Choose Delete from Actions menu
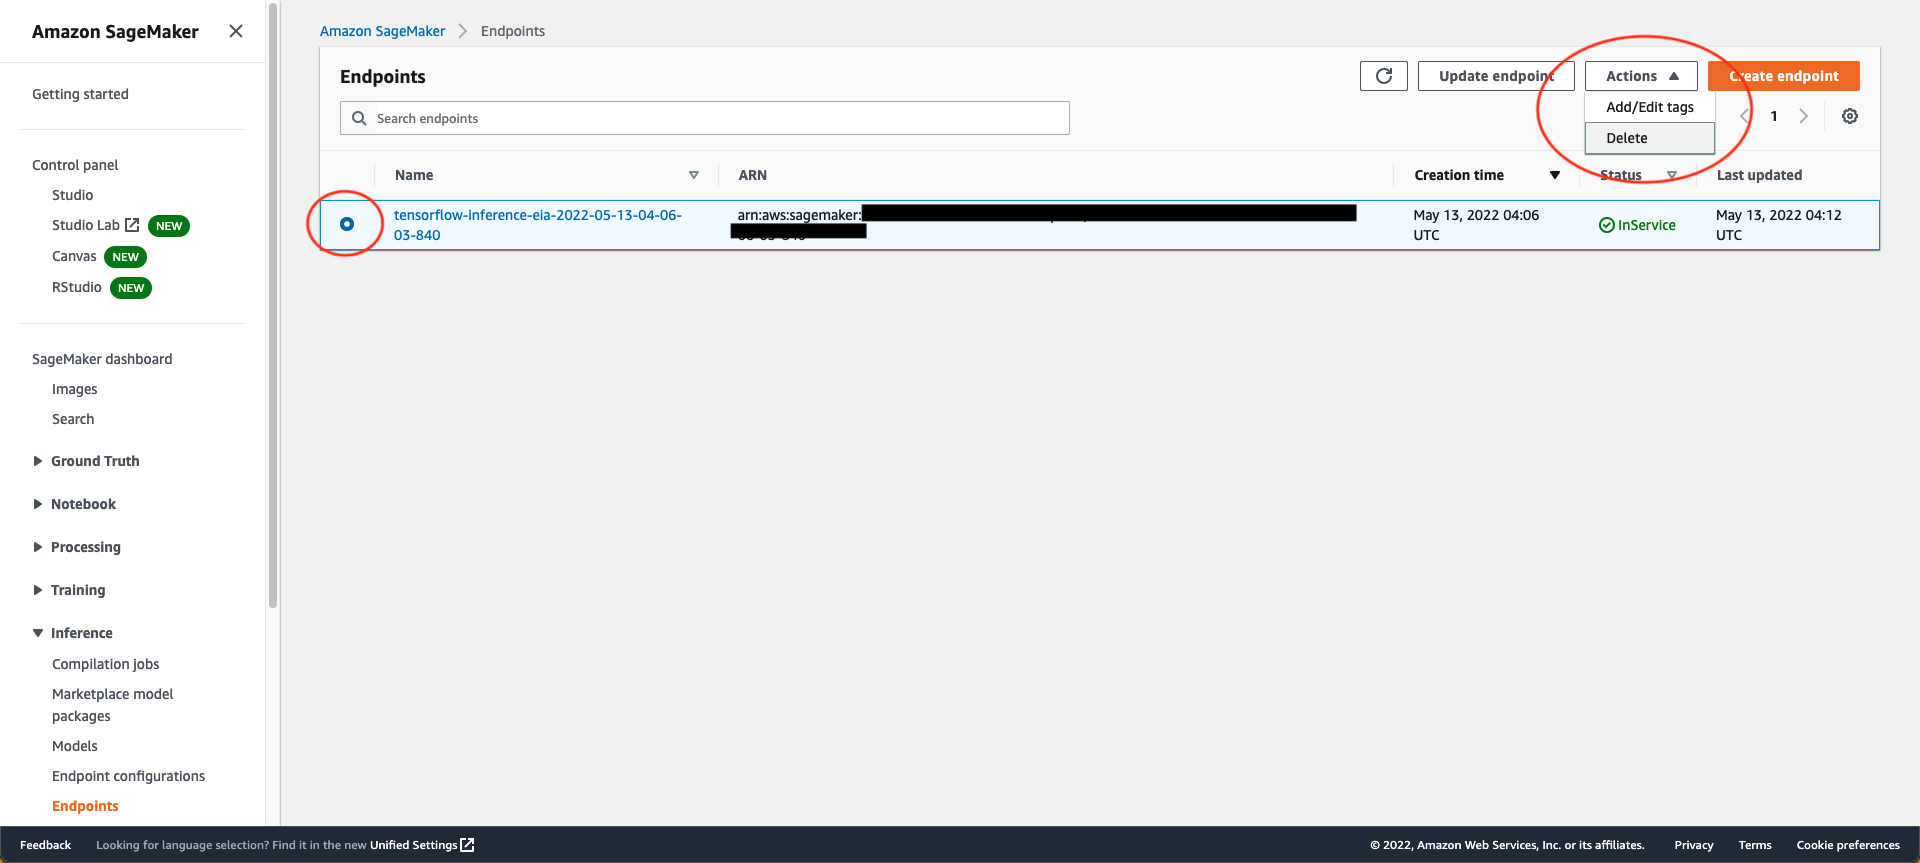The image size is (1920, 863). pyautogui.click(x=1650, y=138)
